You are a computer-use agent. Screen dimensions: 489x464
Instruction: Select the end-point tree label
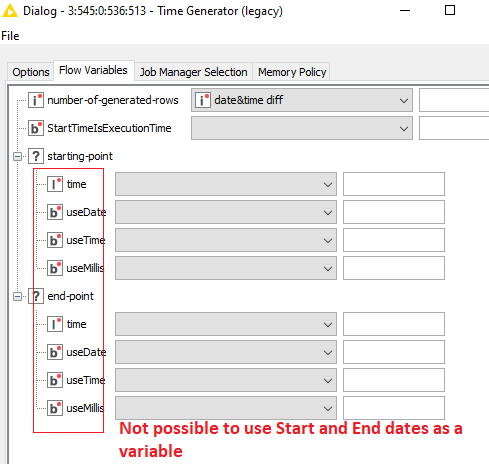tap(71, 296)
